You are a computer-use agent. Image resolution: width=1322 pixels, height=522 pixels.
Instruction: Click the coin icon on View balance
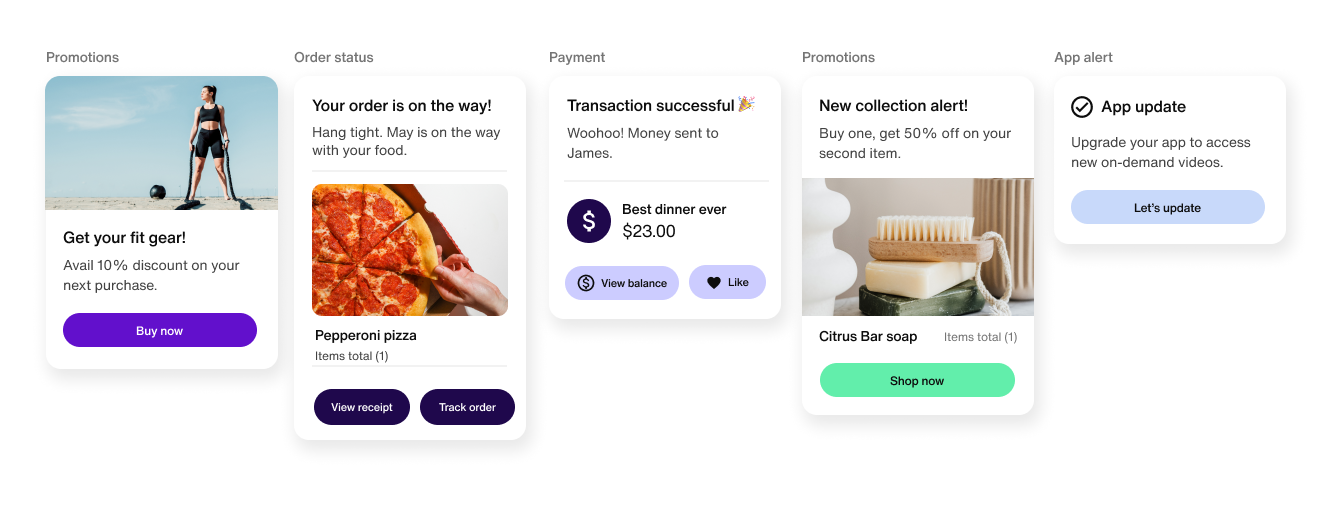[586, 283]
